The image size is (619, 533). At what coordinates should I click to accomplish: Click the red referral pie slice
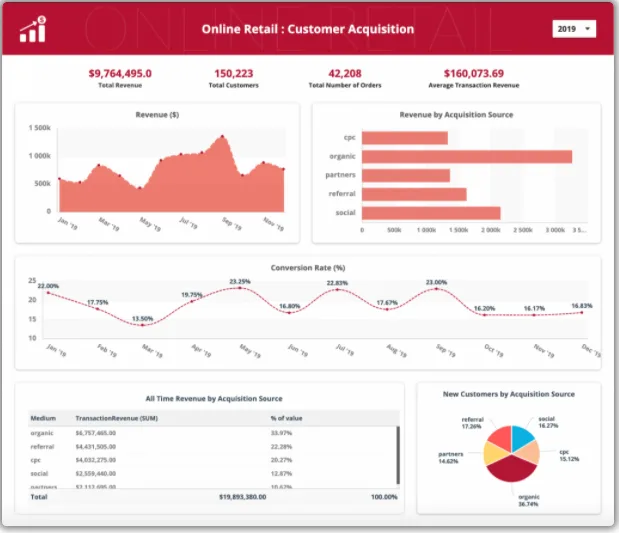(501, 437)
